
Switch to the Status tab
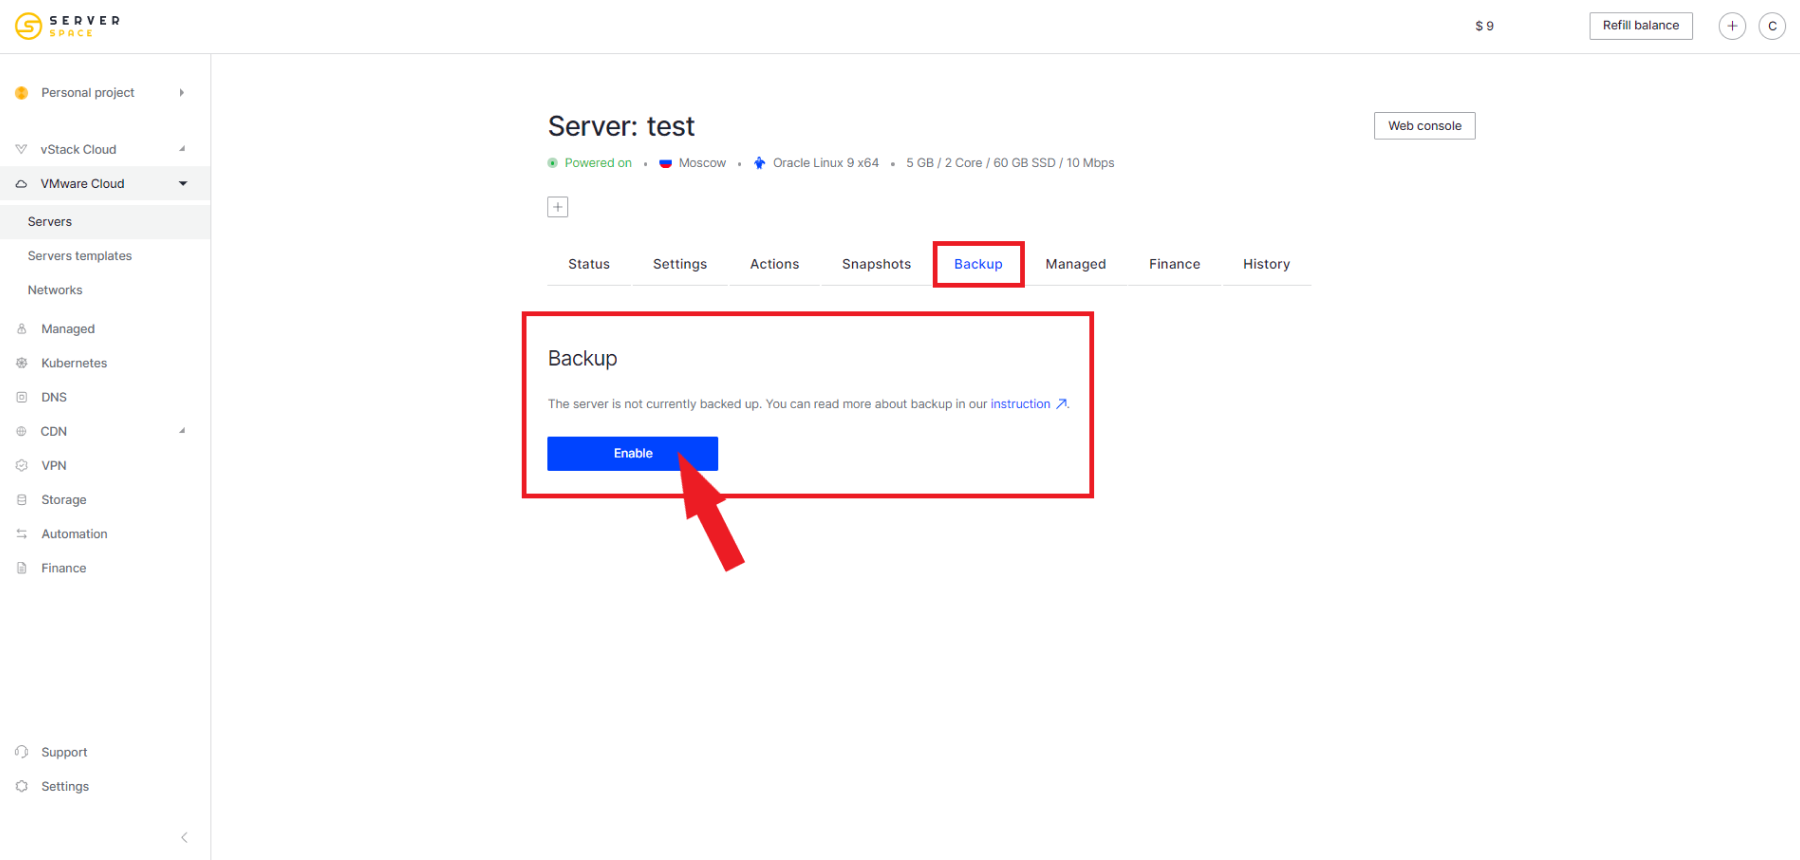point(589,264)
